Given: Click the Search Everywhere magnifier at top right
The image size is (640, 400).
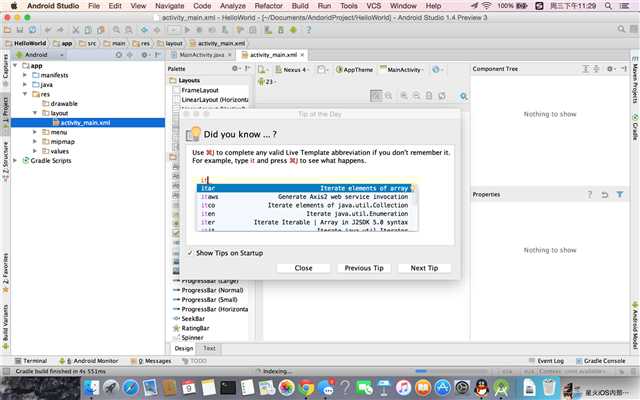Looking at the screenshot, I should coord(621,29).
